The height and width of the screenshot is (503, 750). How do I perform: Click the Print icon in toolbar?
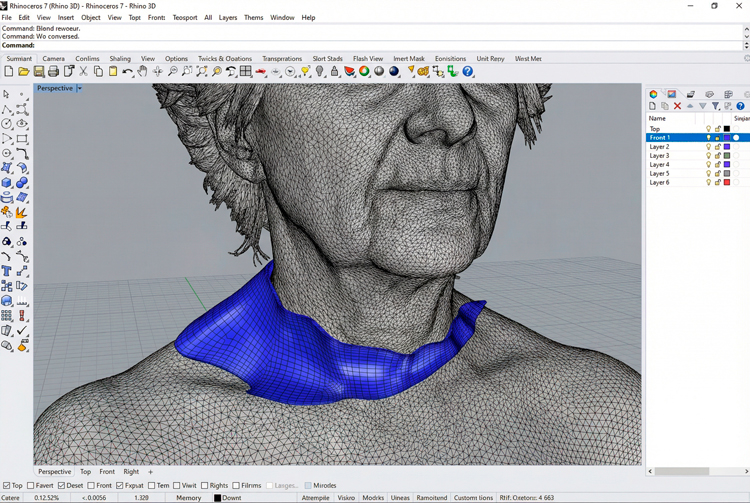pyautogui.click(x=54, y=72)
